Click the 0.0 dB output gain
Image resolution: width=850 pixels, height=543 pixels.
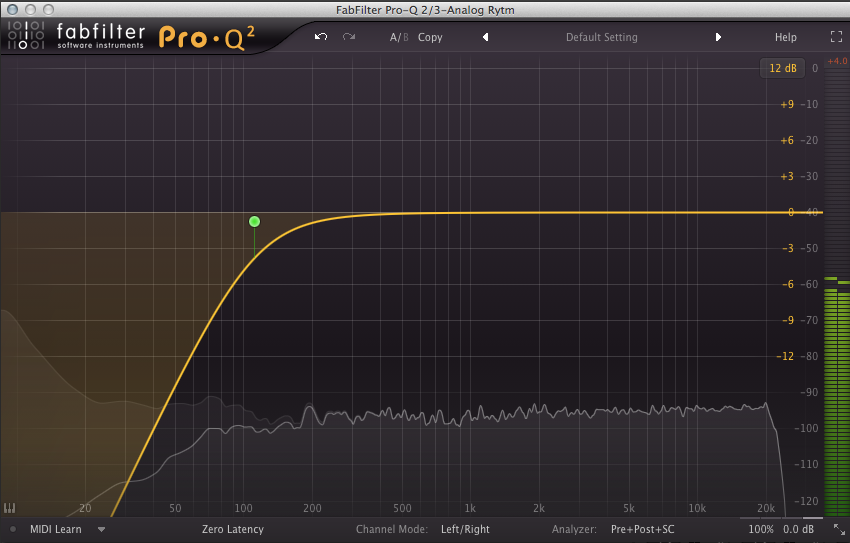799,529
